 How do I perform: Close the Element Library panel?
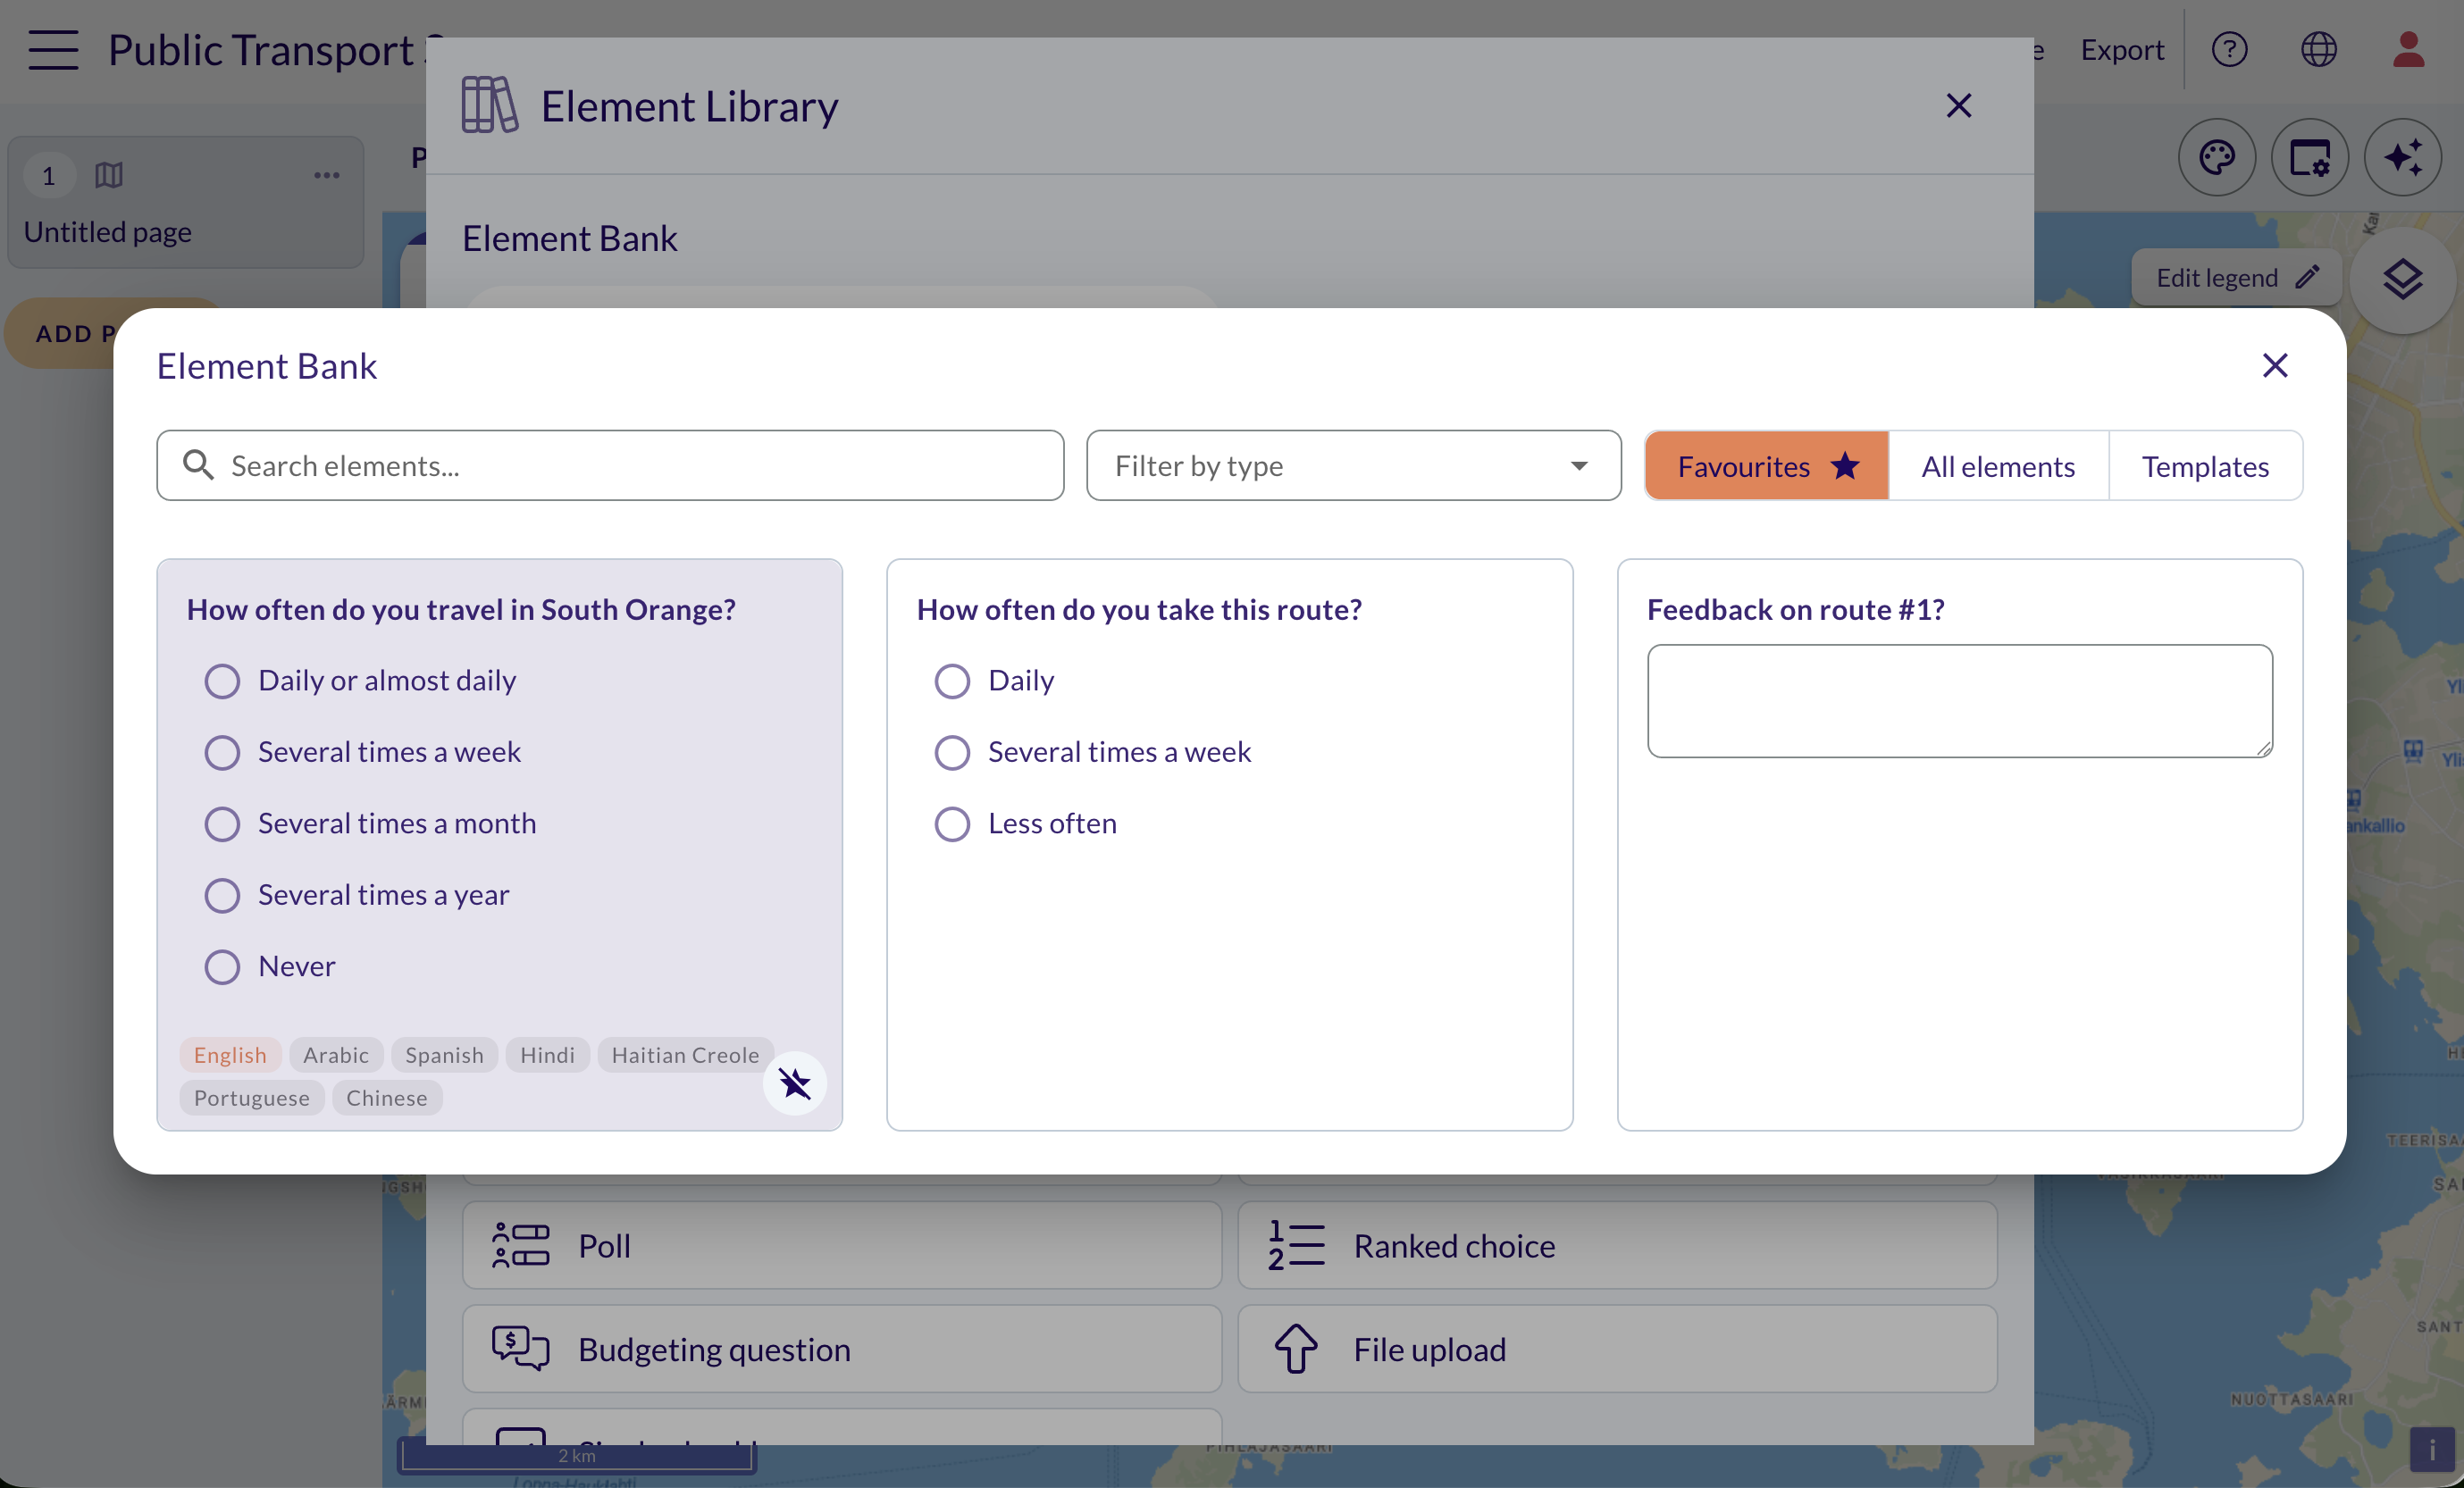point(1958,106)
